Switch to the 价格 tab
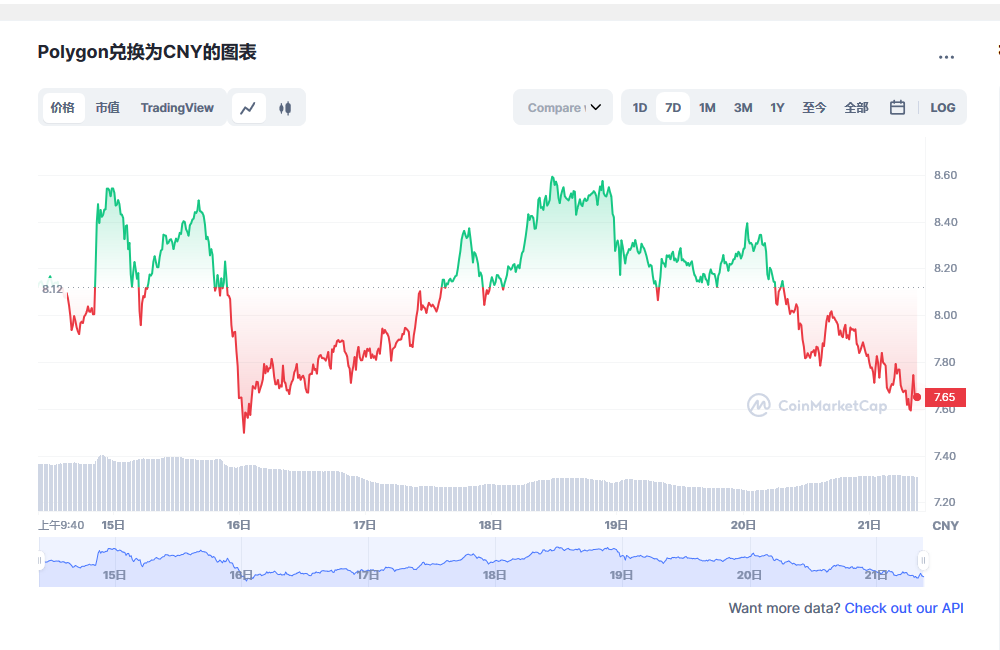This screenshot has height=650, width=1000. 63,107
